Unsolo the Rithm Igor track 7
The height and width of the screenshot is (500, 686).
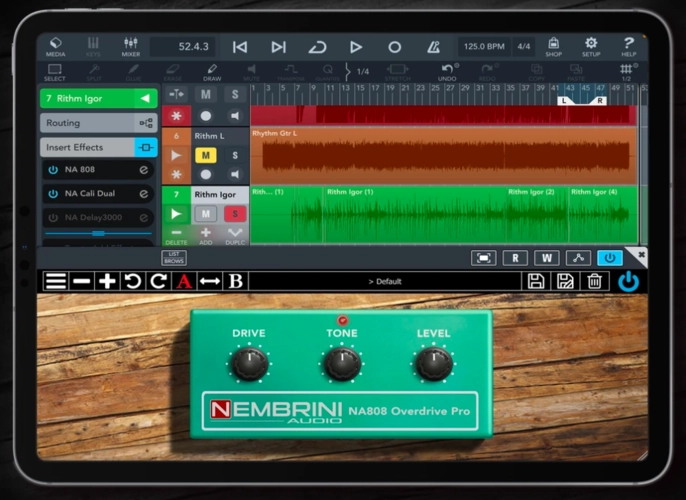click(235, 214)
